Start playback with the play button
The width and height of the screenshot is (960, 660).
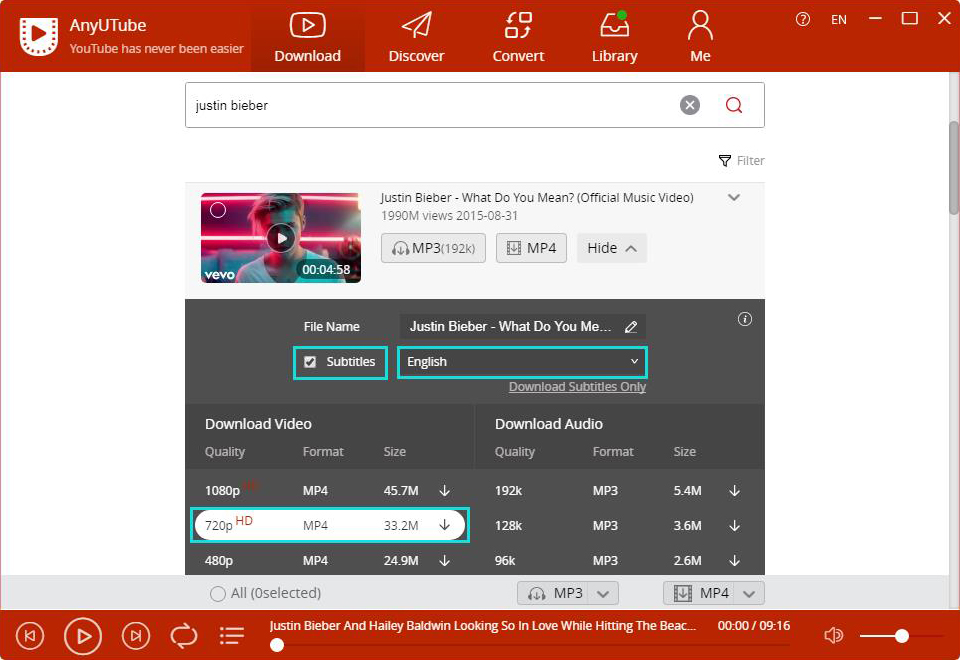(x=83, y=636)
